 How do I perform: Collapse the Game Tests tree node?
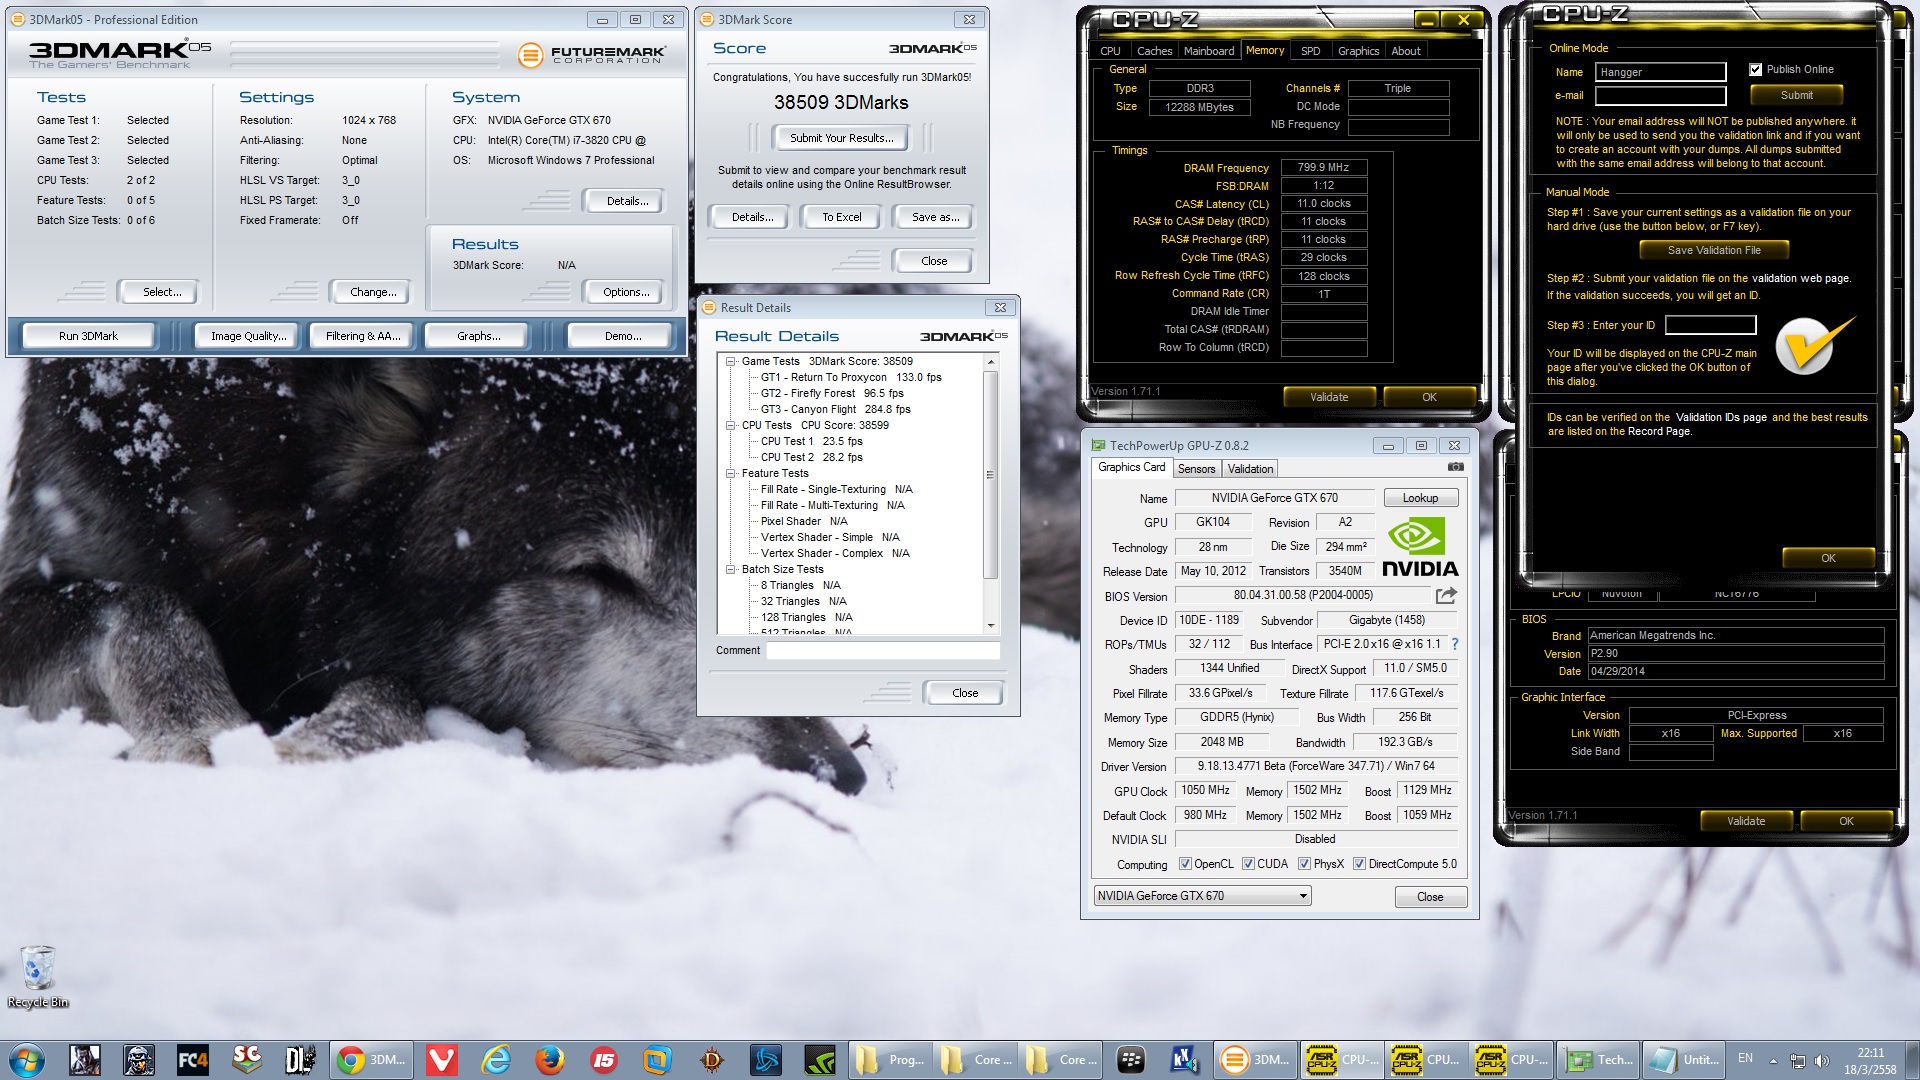pos(731,362)
